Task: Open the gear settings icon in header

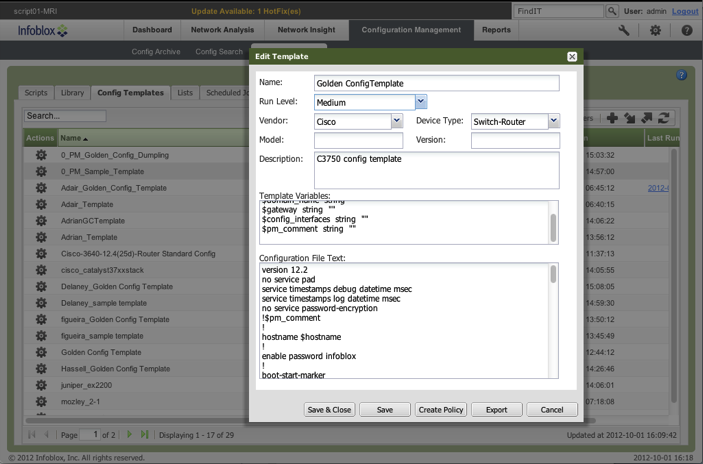Action: click(x=655, y=31)
